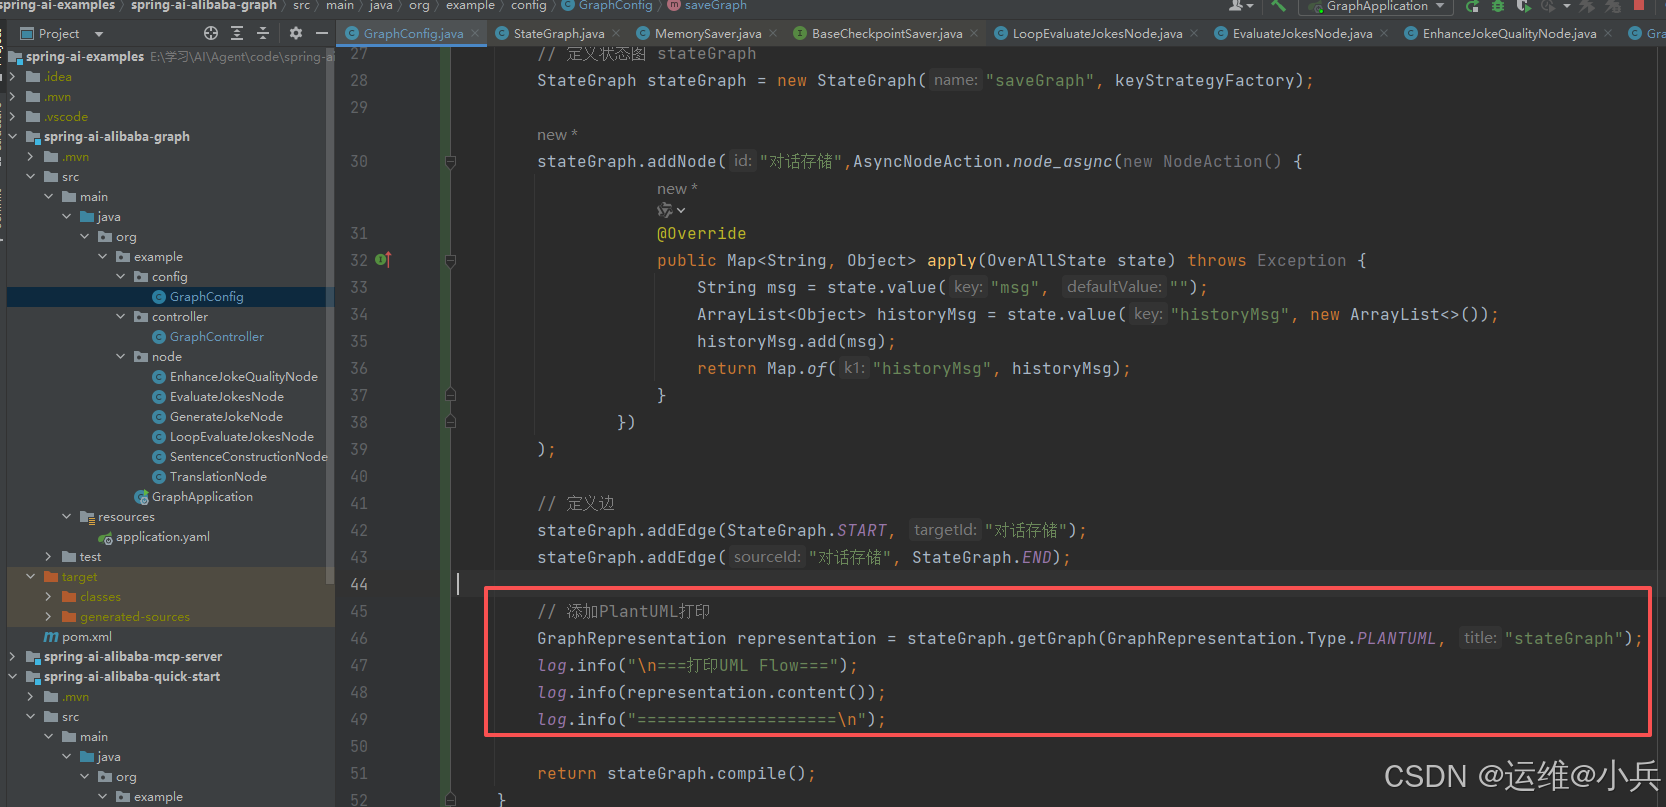Collapse the node package
Image resolution: width=1666 pixels, height=807 pixels.
[121, 356]
